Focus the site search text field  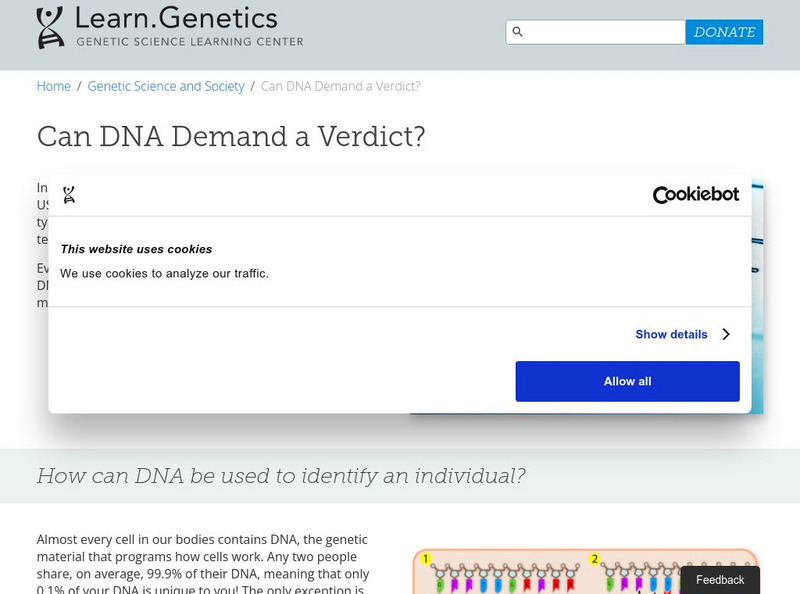pos(604,32)
